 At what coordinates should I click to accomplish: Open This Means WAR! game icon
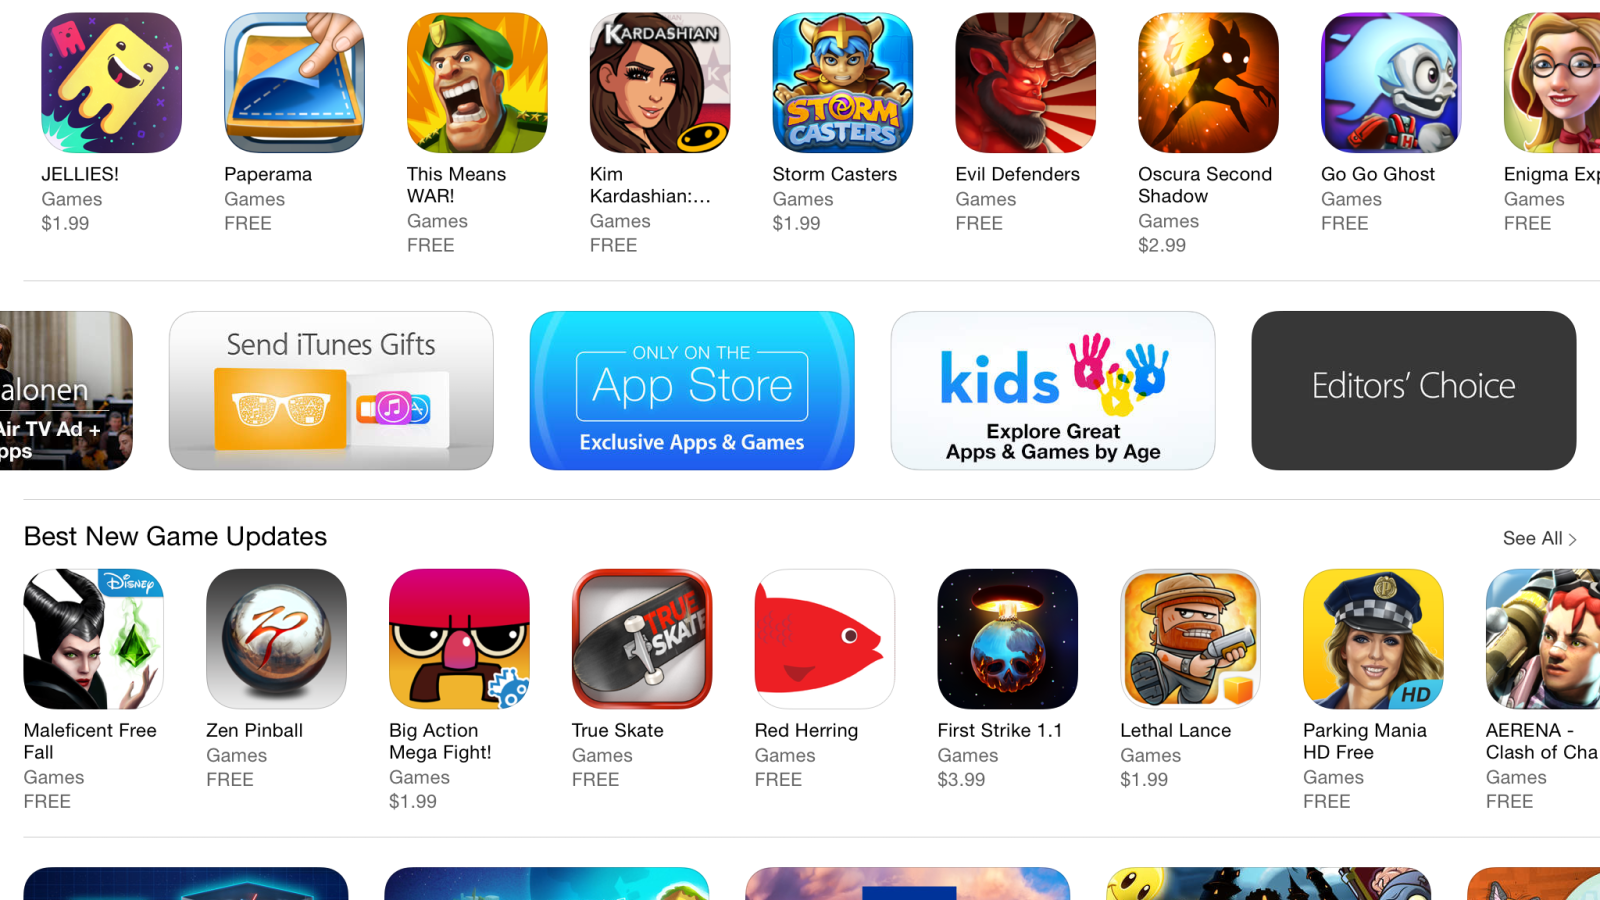pos(477,83)
